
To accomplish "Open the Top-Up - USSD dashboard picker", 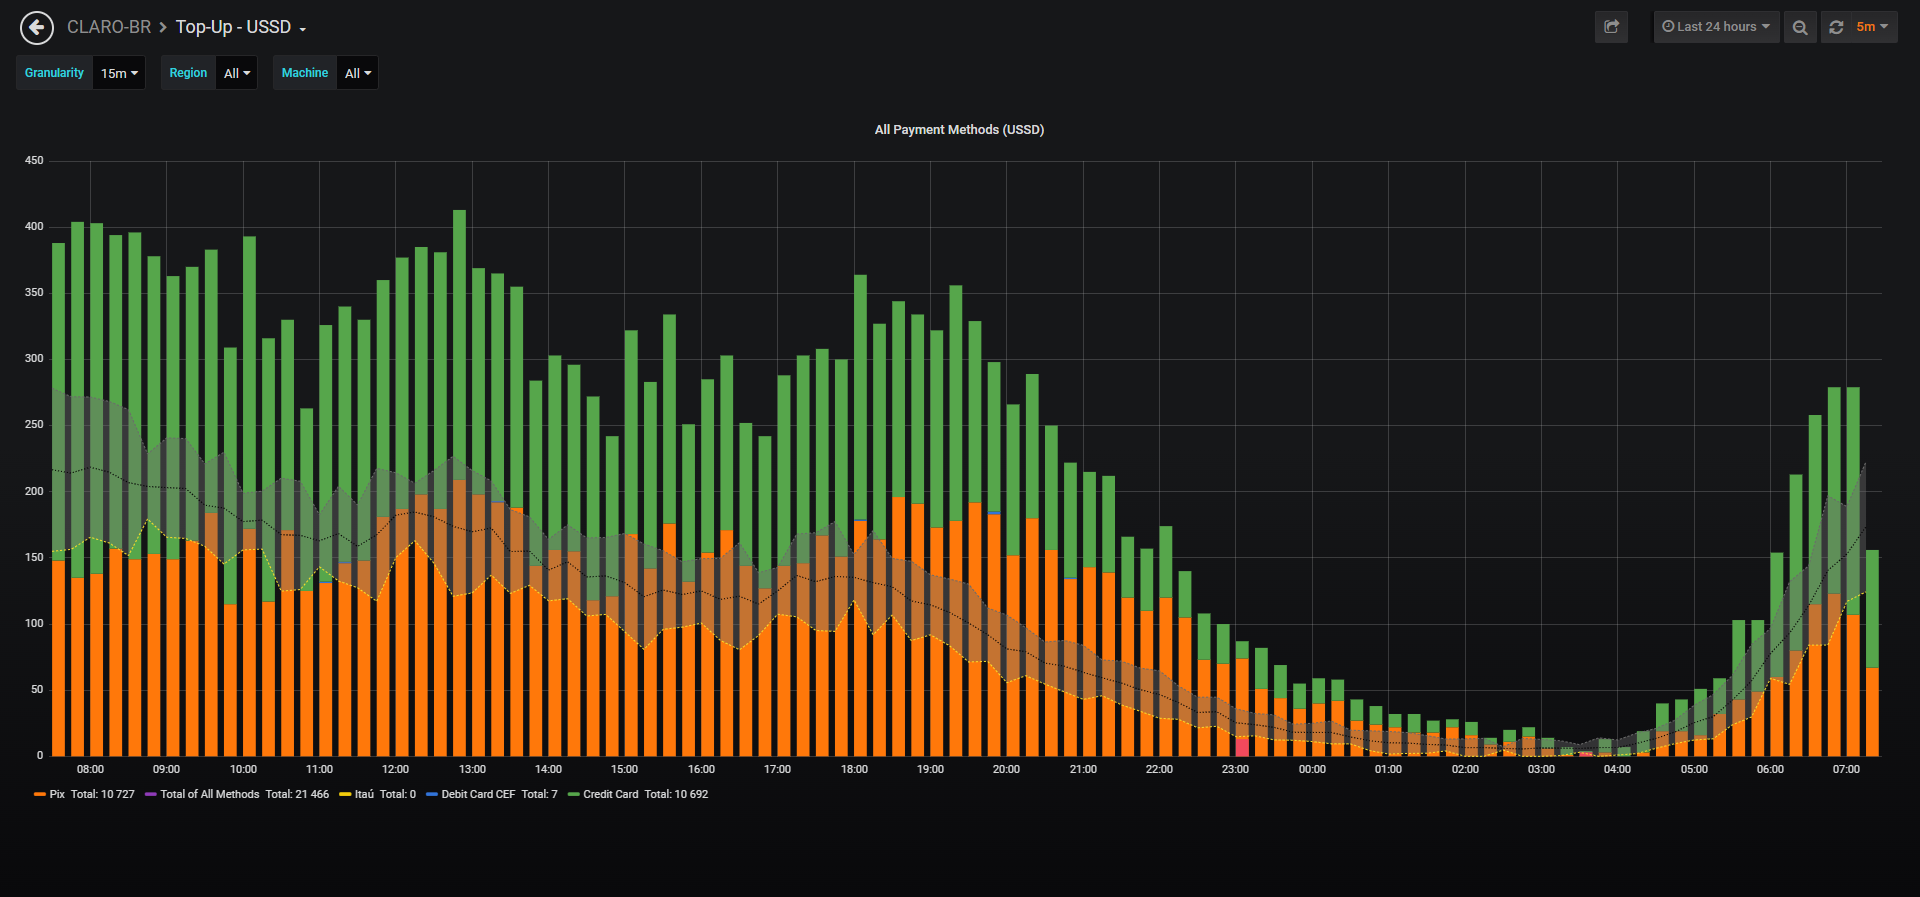I will [x=241, y=27].
